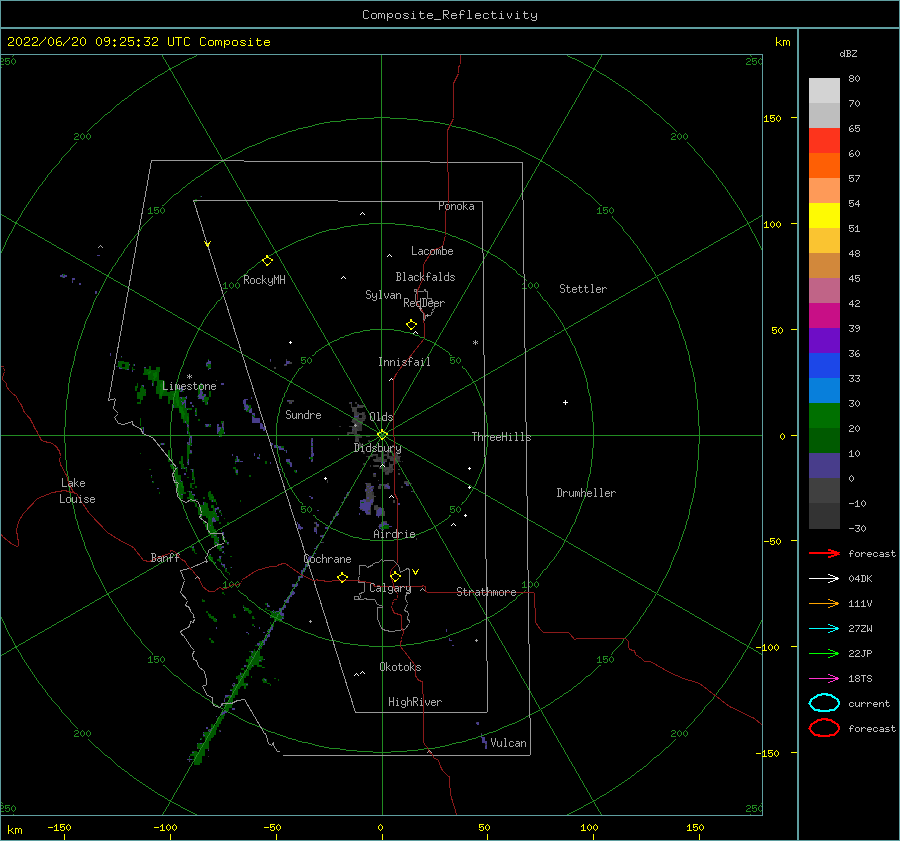
Task: Click the RedDeer city label
Action: (x=424, y=303)
